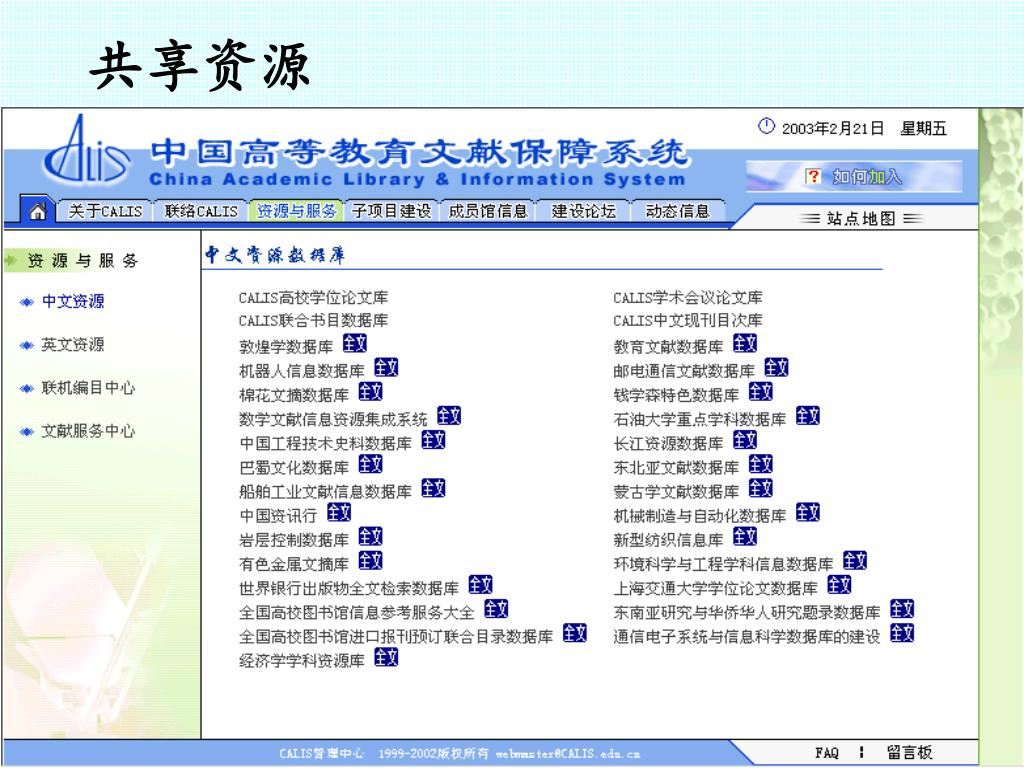This screenshot has height=768, width=1024.
Task: Open the full-text icon beside 有色金属文摘库
Action: click(x=370, y=561)
